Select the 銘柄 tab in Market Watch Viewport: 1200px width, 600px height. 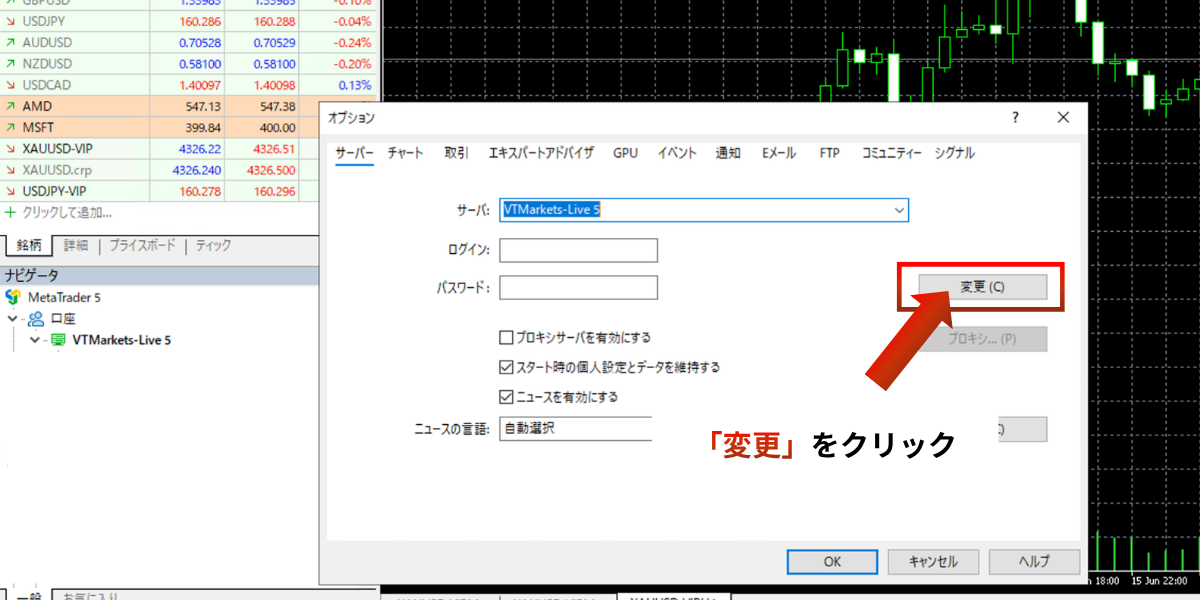coord(29,245)
